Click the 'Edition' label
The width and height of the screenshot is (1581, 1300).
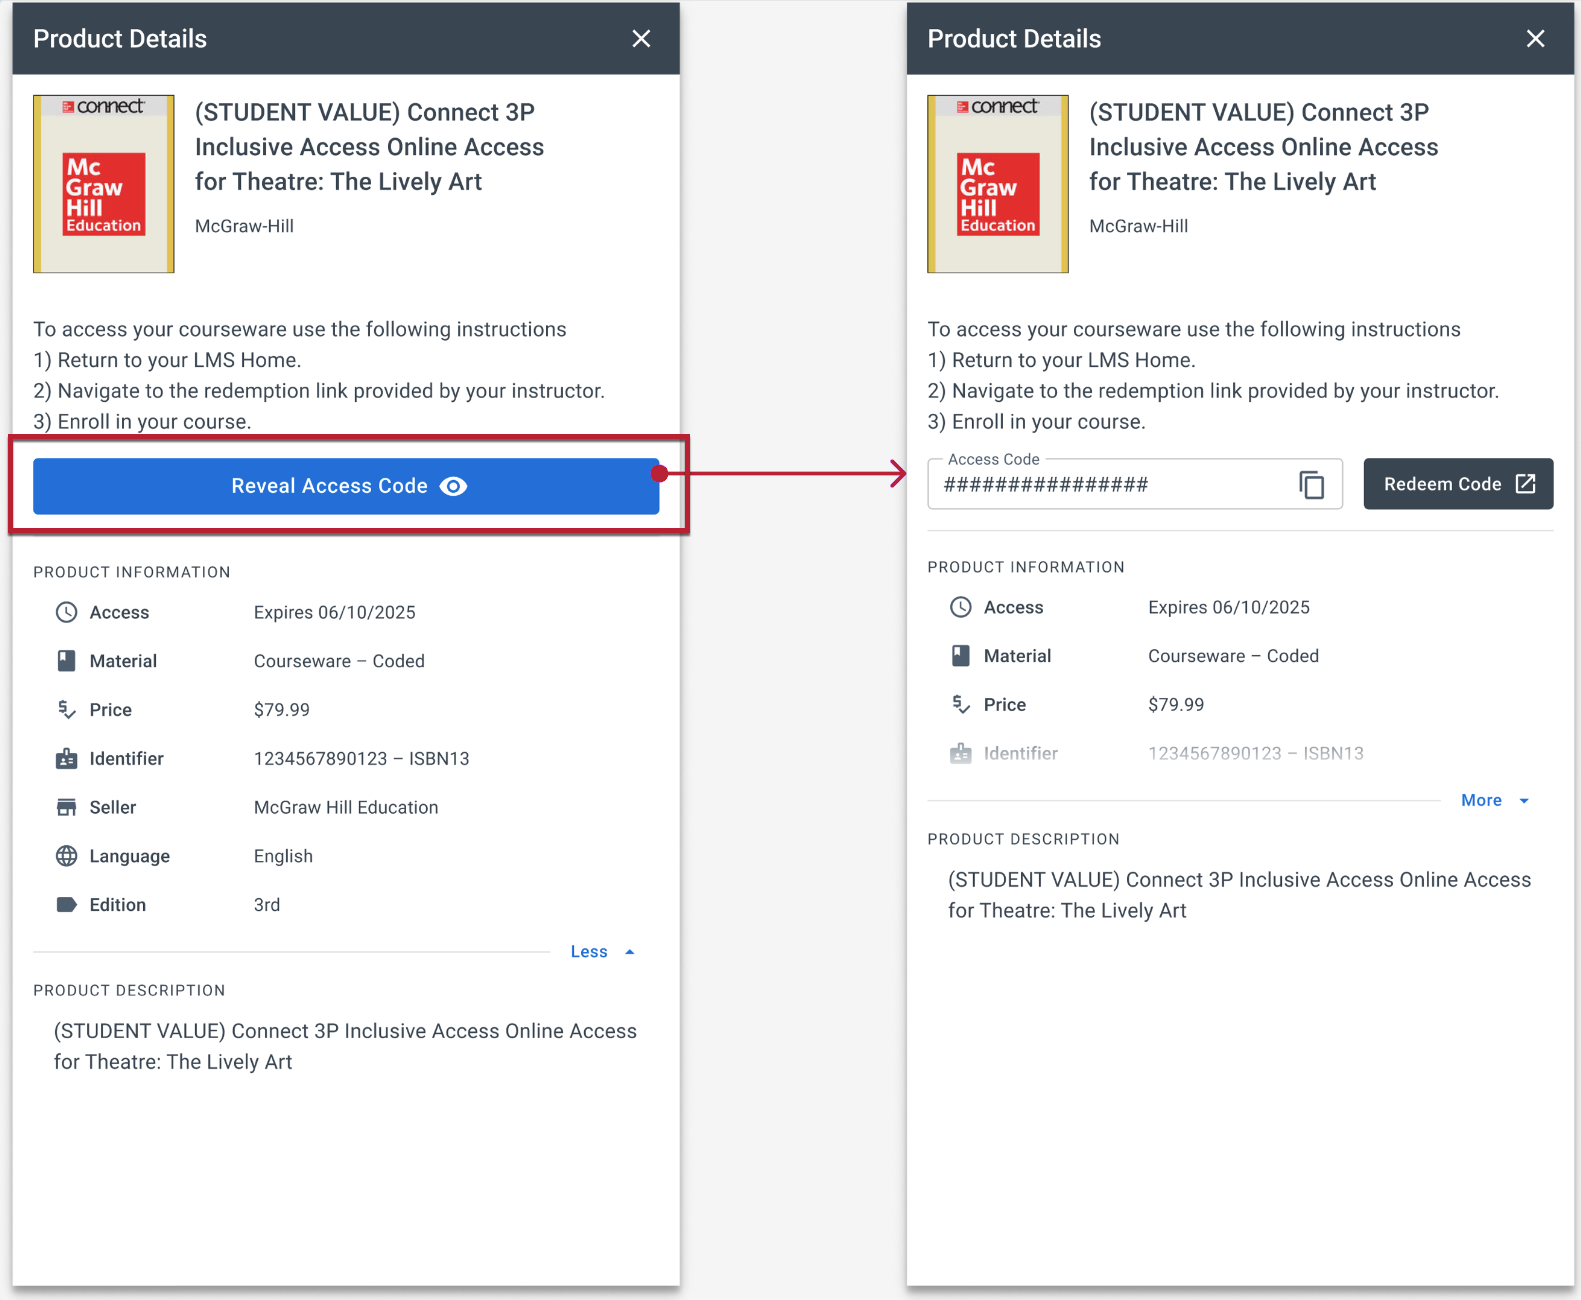(118, 905)
